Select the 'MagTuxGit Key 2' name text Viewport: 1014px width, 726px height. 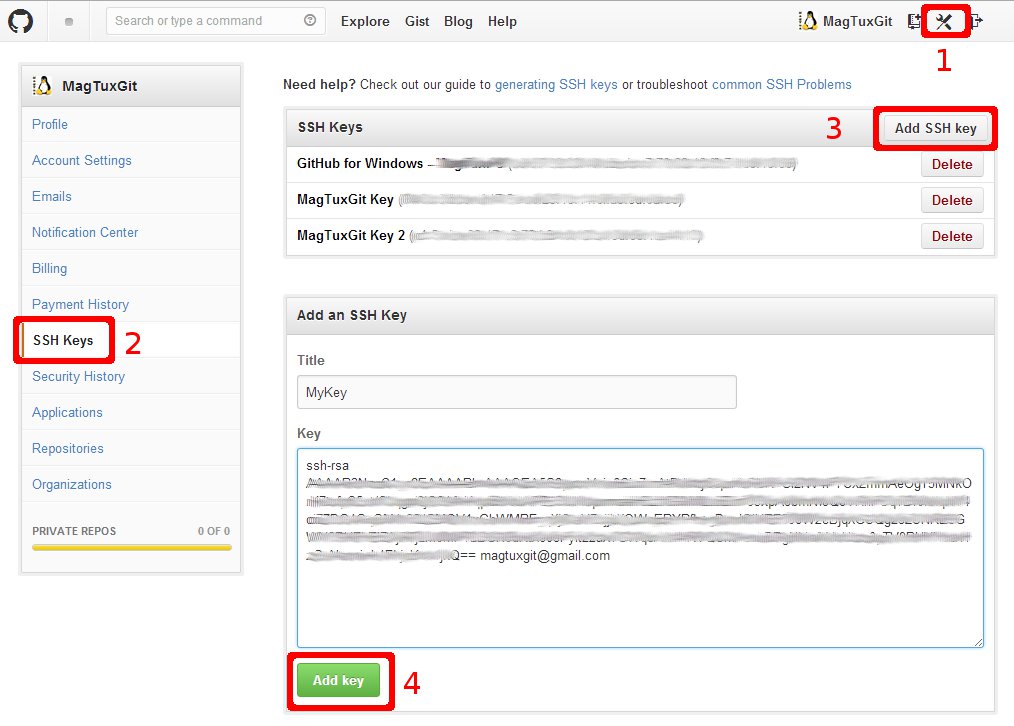tap(351, 235)
